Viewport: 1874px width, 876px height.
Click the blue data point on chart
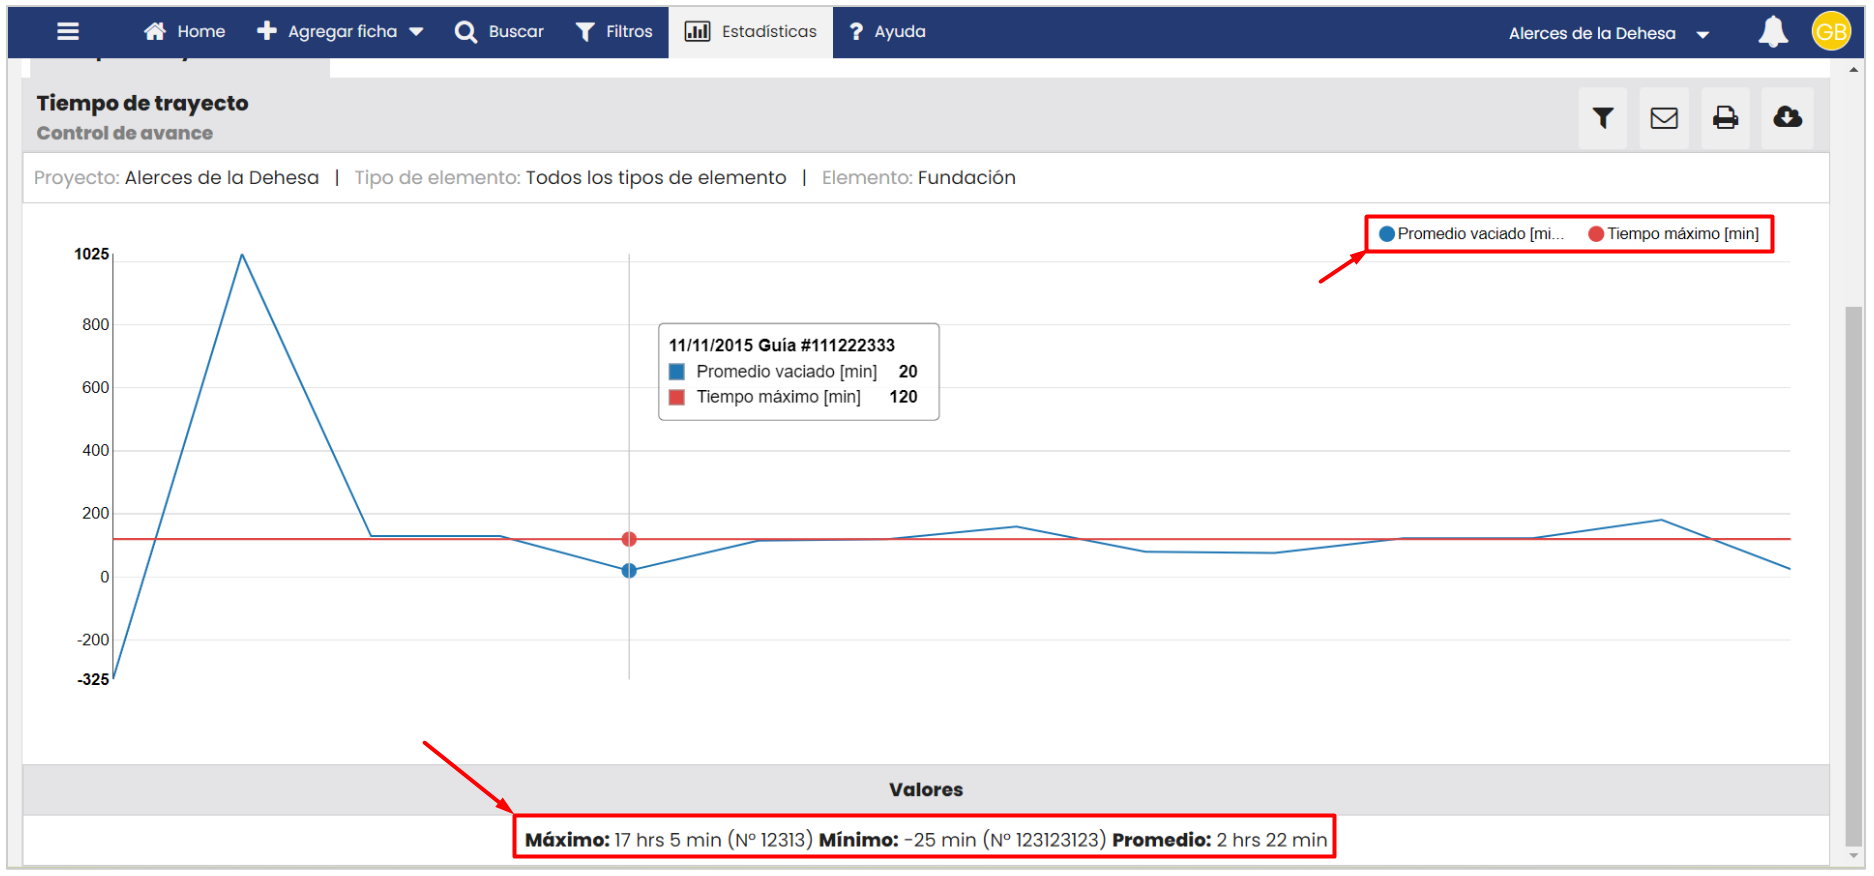coord(629,571)
